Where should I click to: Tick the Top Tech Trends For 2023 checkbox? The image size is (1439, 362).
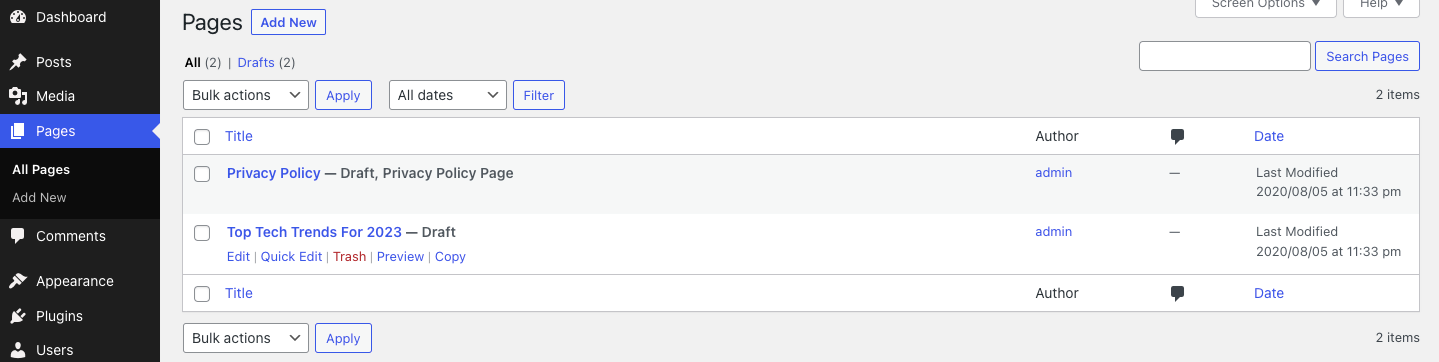(x=202, y=233)
